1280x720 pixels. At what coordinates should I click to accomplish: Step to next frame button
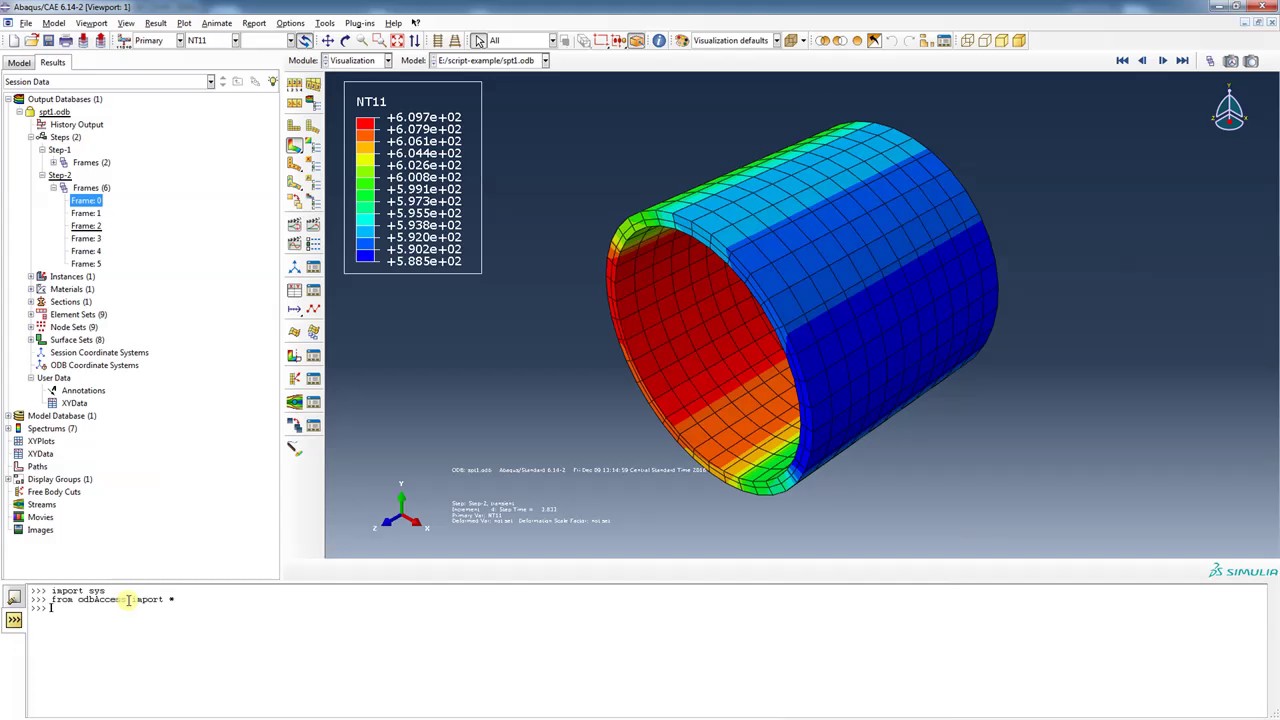click(1162, 61)
